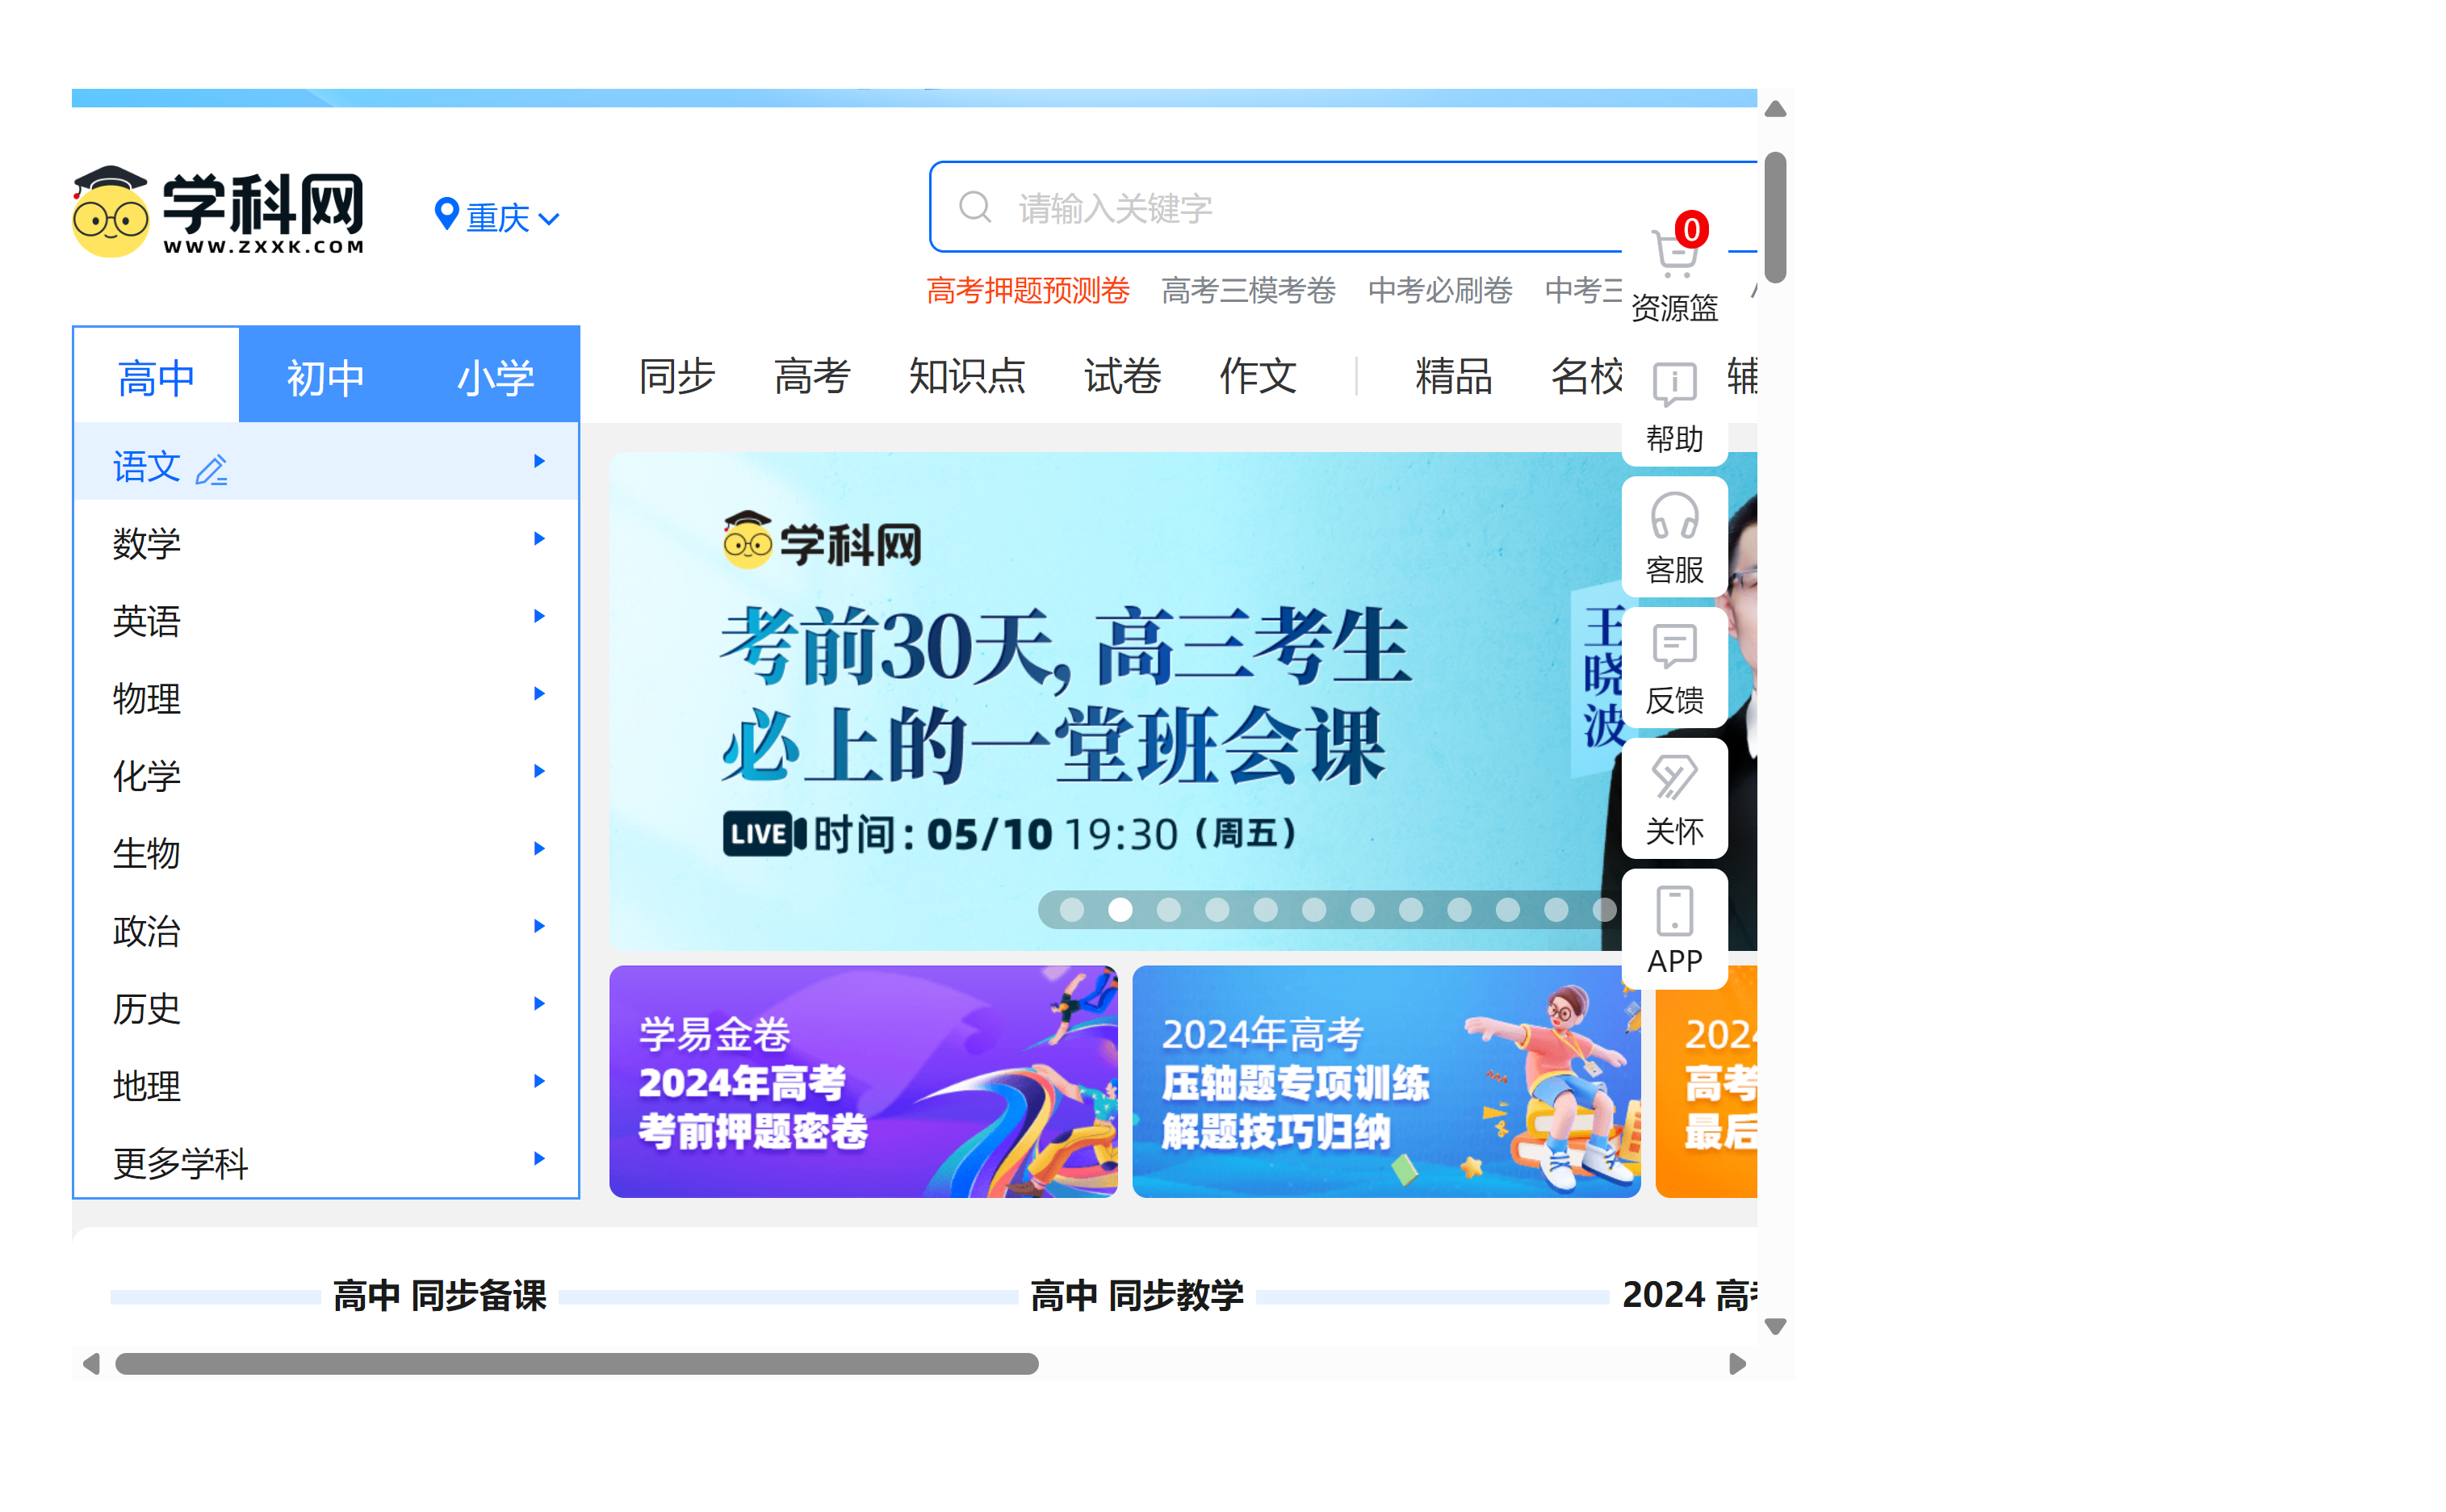2446x1512 pixels.
Task: Expand the 更多学科 submenu arrow
Action: 539,1159
